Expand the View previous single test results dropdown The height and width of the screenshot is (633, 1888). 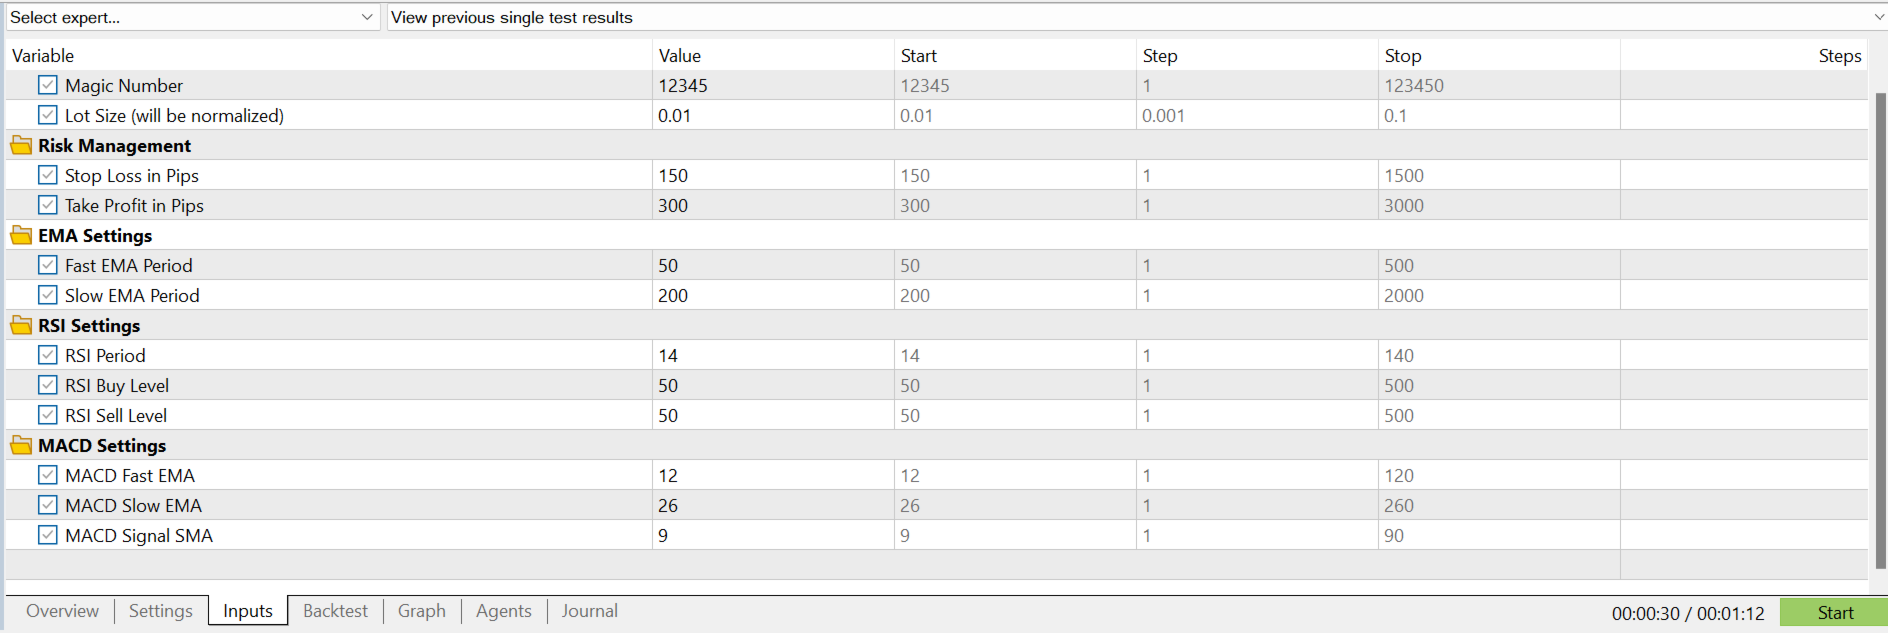[x=1136, y=17]
